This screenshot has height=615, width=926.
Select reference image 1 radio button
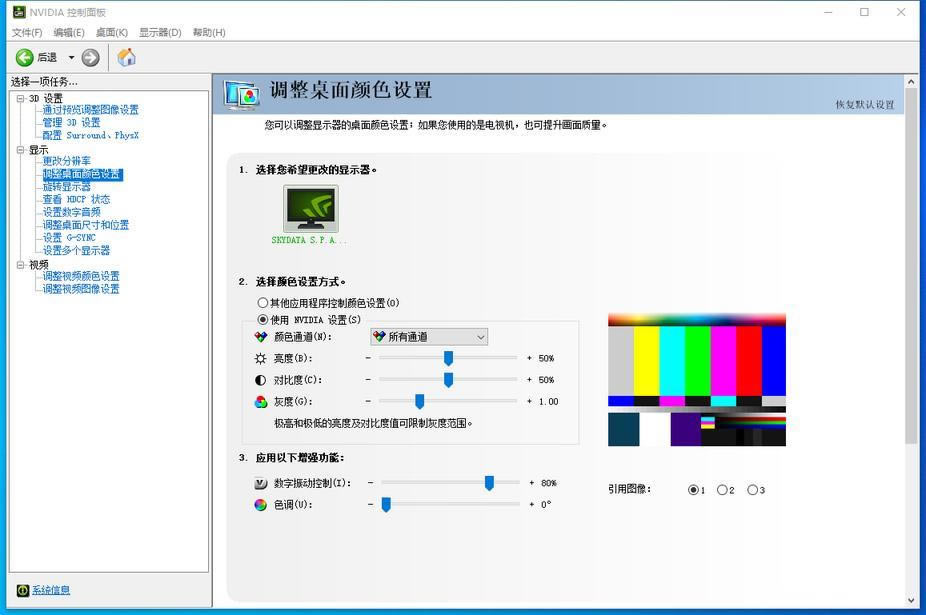[x=693, y=490]
